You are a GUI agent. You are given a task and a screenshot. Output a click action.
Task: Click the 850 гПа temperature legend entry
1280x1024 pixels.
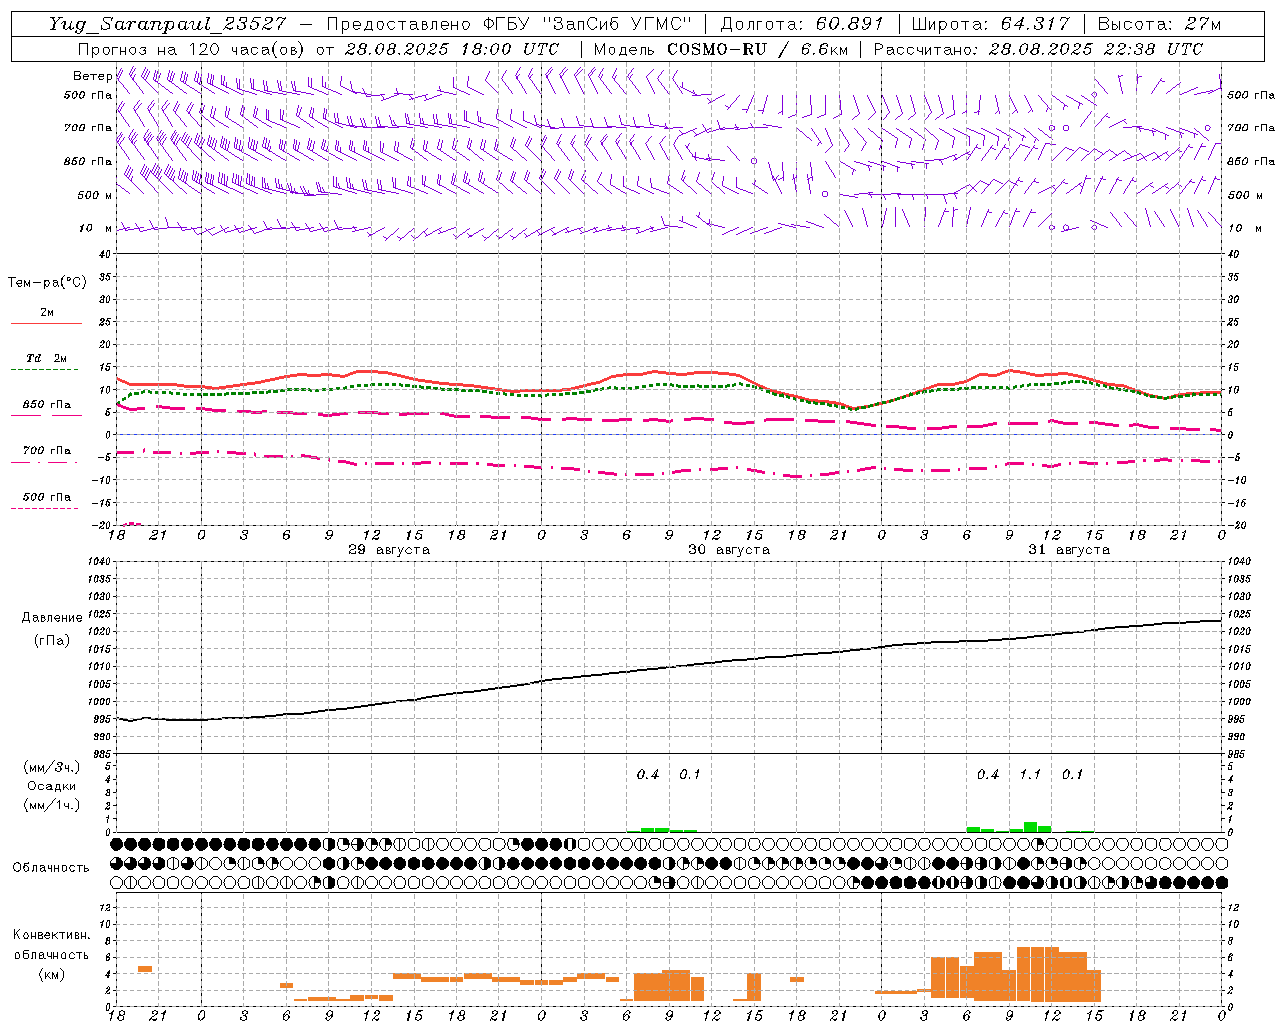[x=46, y=404]
